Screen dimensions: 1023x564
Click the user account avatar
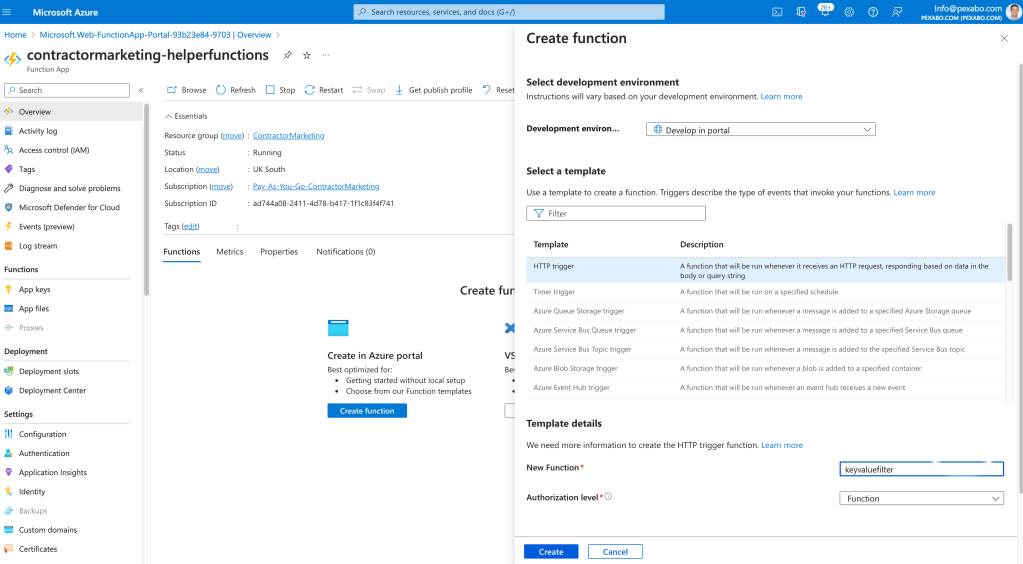pyautogui.click(x=1014, y=12)
